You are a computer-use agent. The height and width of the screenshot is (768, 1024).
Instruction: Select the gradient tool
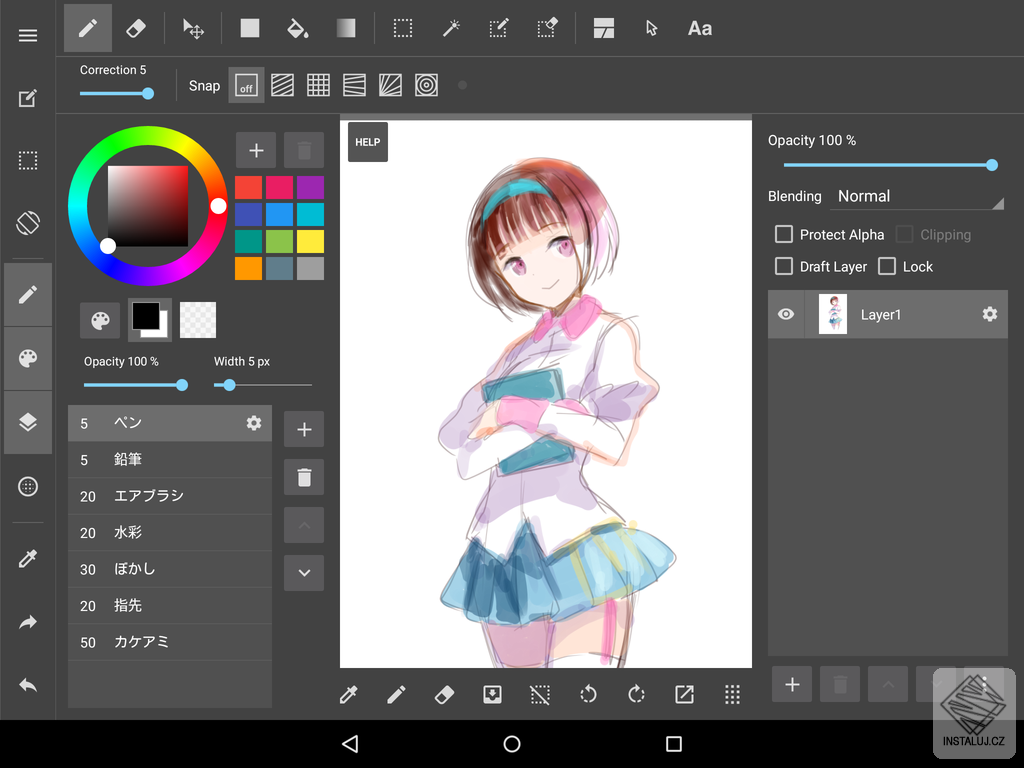point(345,28)
